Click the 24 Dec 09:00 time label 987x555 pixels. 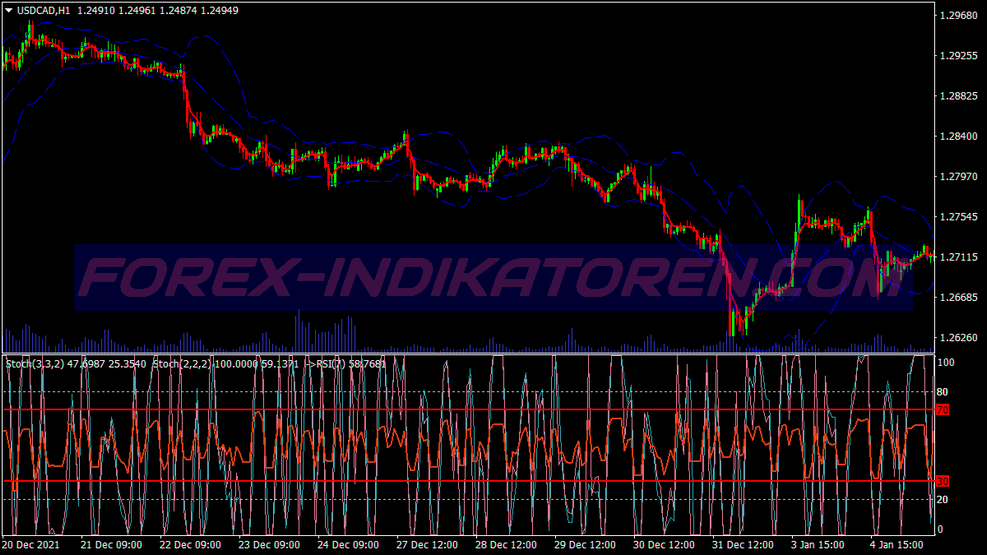[348, 545]
